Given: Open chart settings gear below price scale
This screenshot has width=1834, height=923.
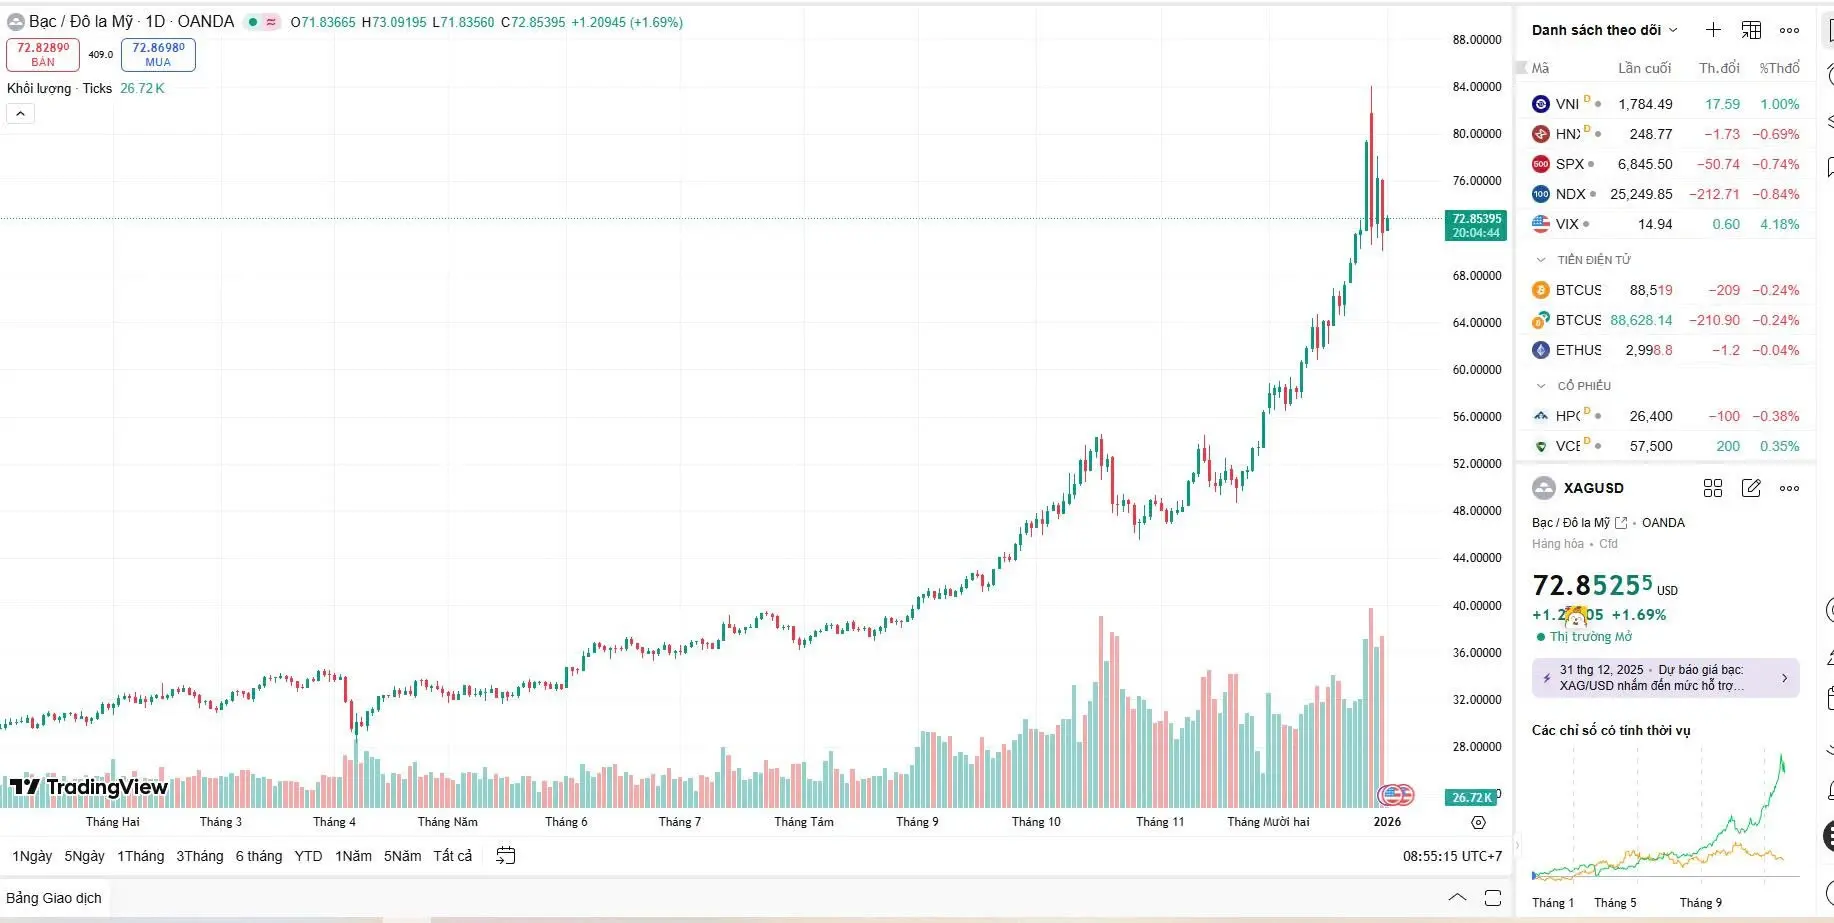Looking at the screenshot, I should (1479, 822).
